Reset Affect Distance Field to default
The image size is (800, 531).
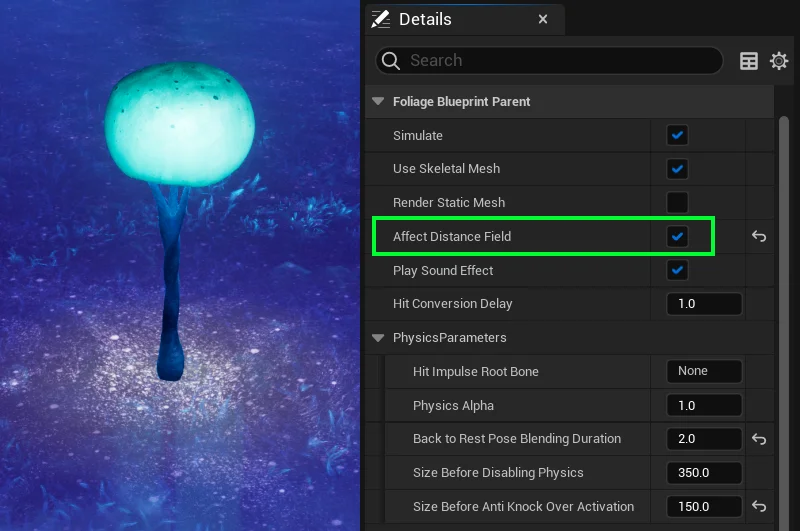coord(759,237)
